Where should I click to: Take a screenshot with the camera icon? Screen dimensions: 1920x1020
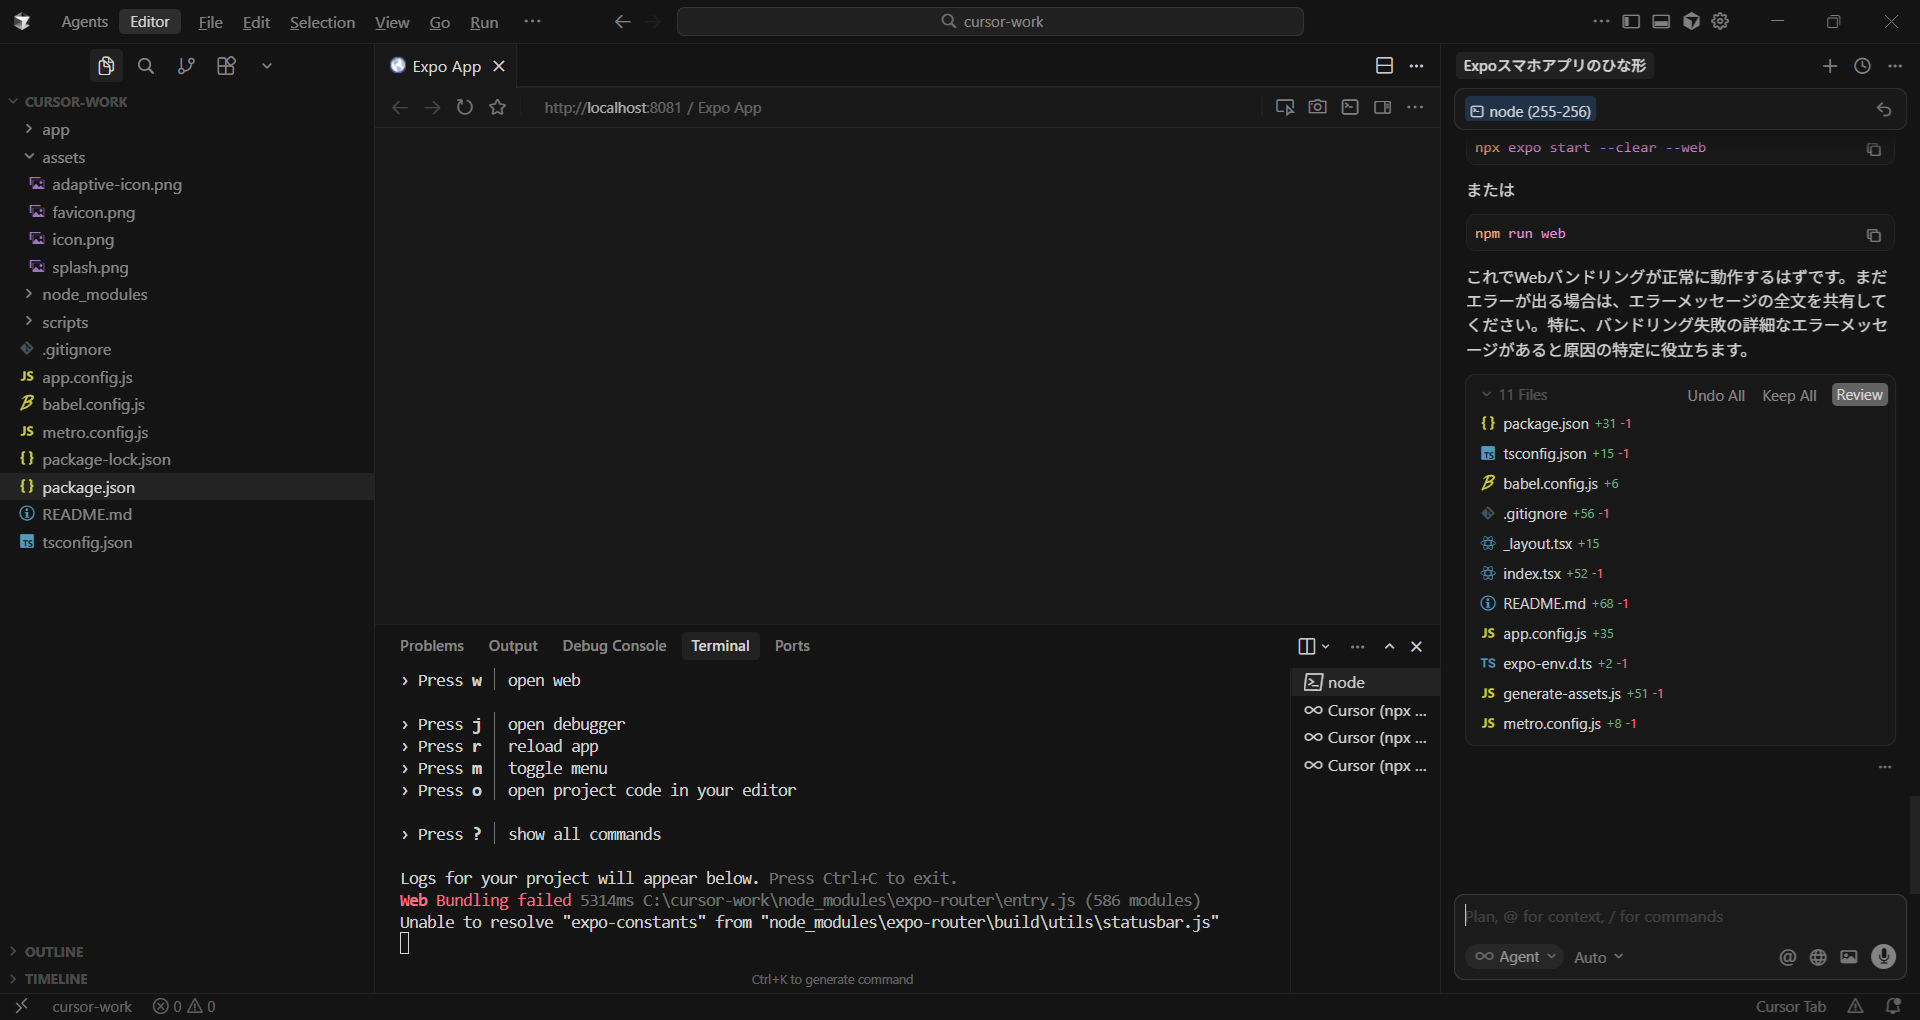[x=1317, y=107]
